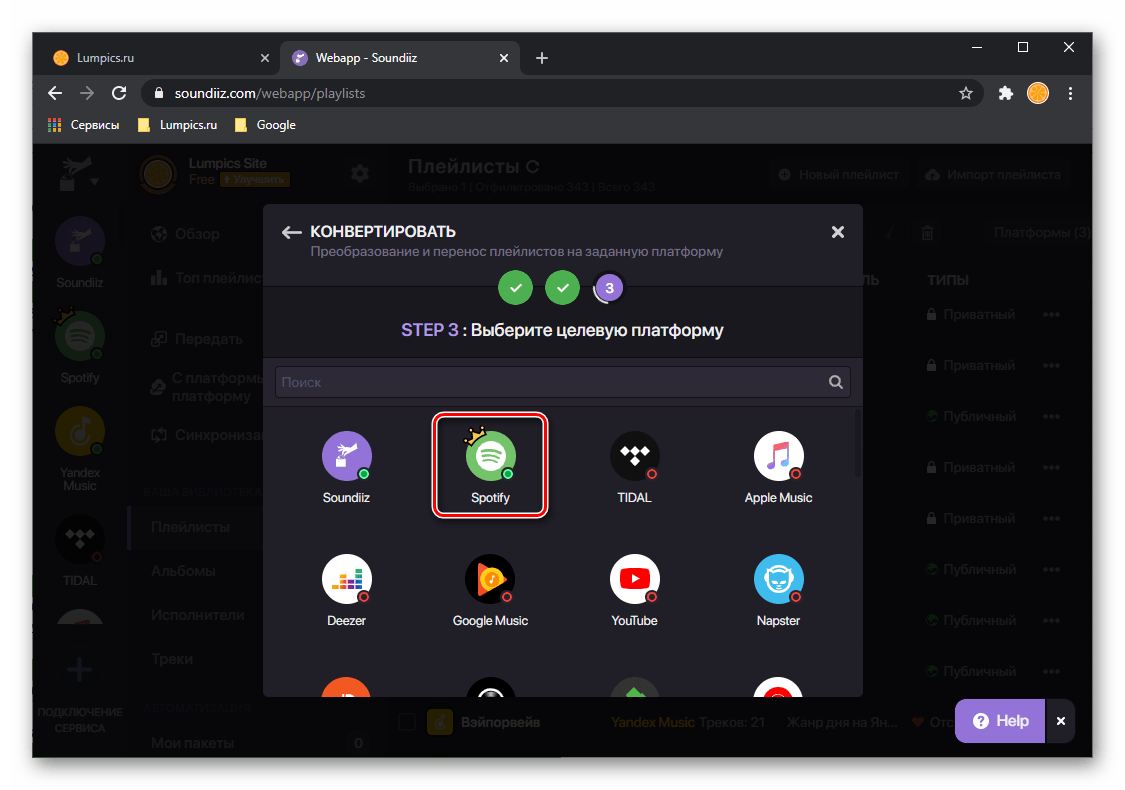Open a new browser tab

click(x=542, y=58)
